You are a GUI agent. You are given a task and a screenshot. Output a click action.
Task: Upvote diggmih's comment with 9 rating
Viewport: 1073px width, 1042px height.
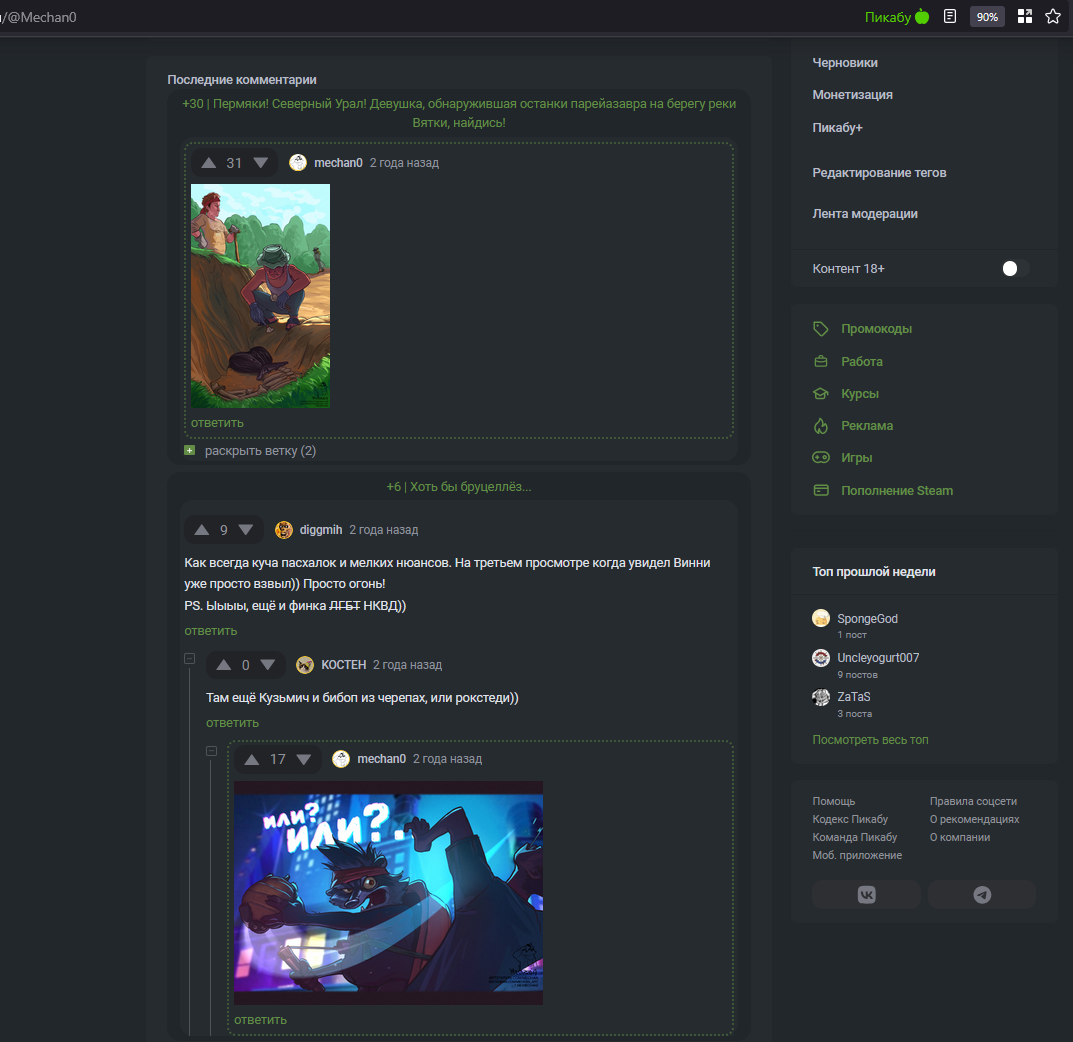click(x=201, y=530)
